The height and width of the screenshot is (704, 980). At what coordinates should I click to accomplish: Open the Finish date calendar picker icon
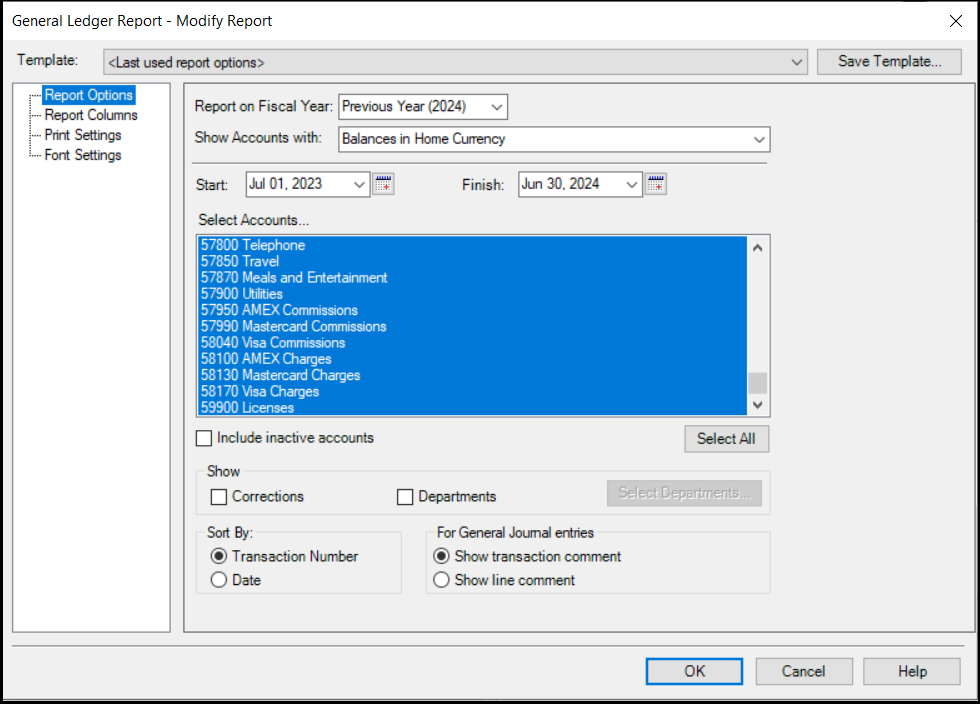click(656, 184)
